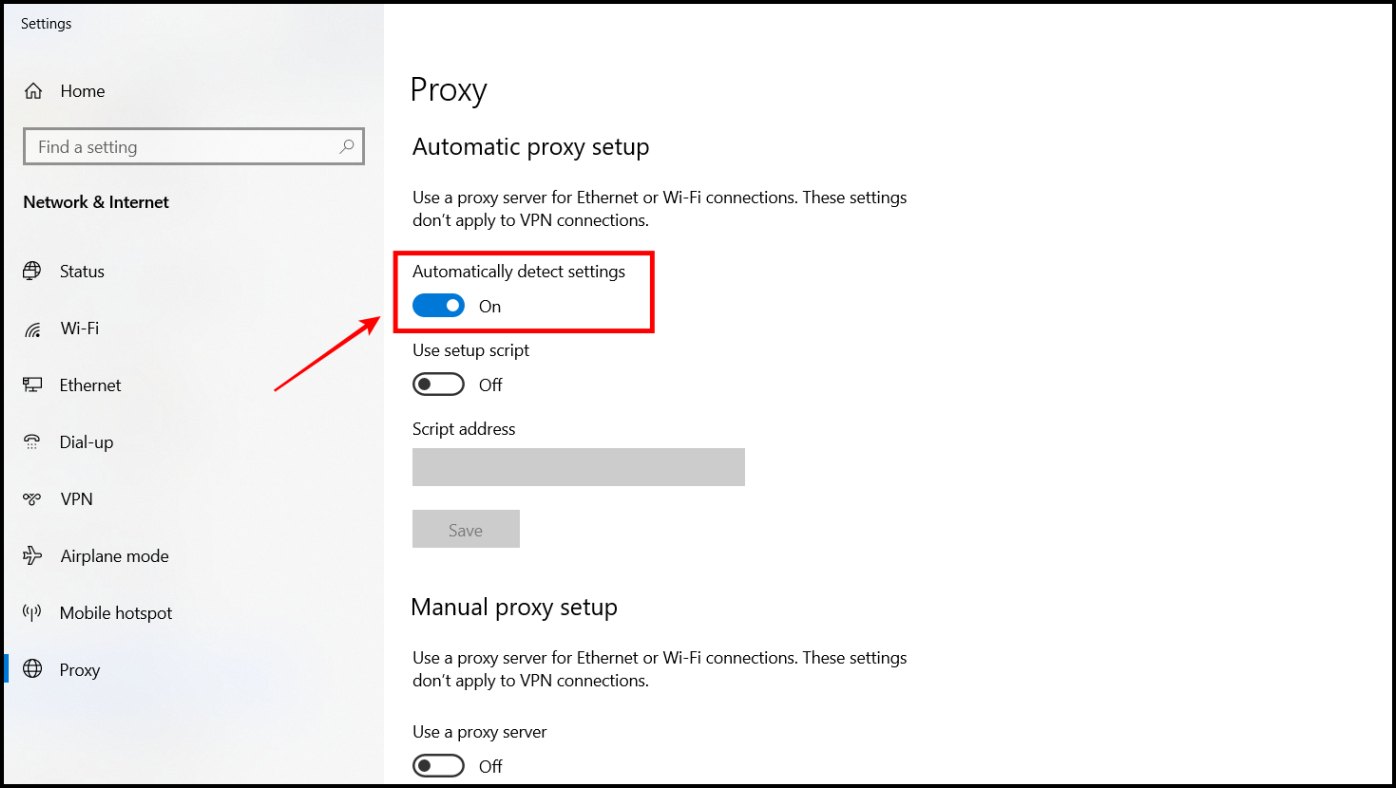
Task: Click the Settings window title
Action: pos(46,23)
